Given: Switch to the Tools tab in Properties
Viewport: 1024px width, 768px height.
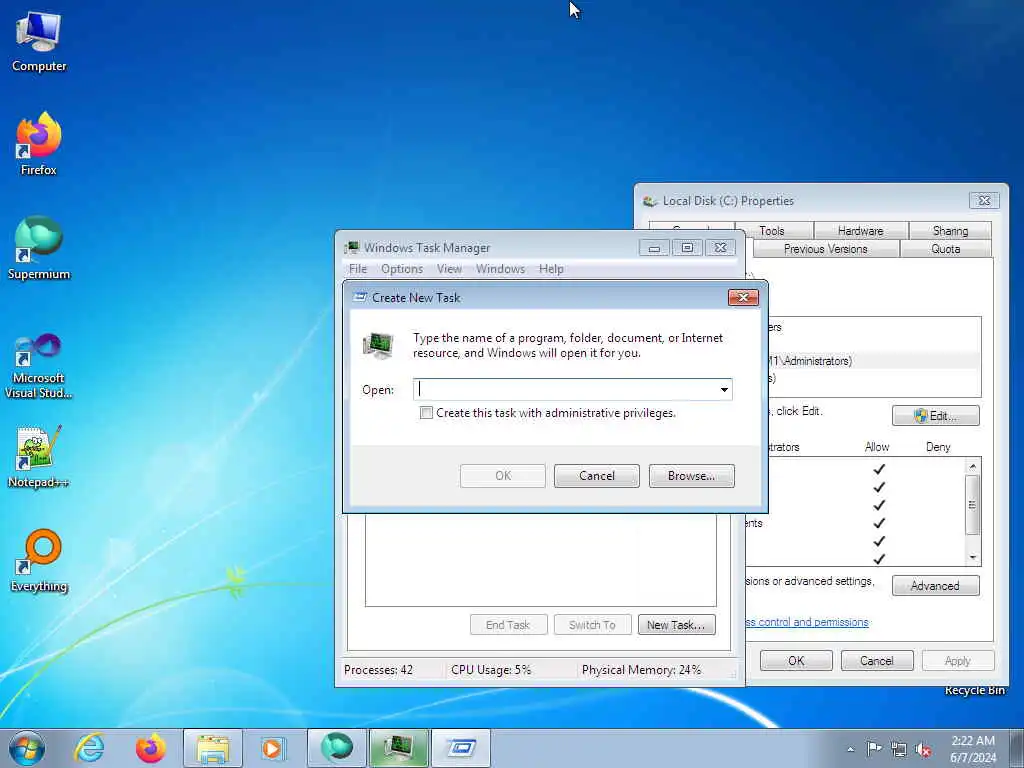Looking at the screenshot, I should [773, 231].
